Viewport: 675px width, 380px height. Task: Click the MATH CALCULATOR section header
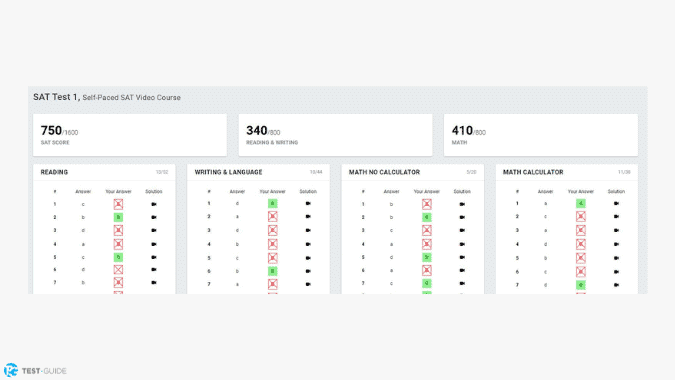point(533,172)
